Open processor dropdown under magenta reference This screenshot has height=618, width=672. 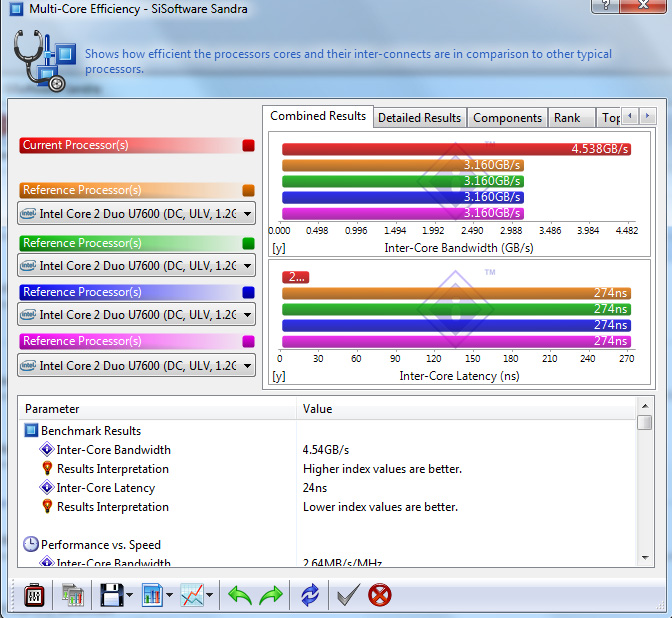pyautogui.click(x=136, y=366)
